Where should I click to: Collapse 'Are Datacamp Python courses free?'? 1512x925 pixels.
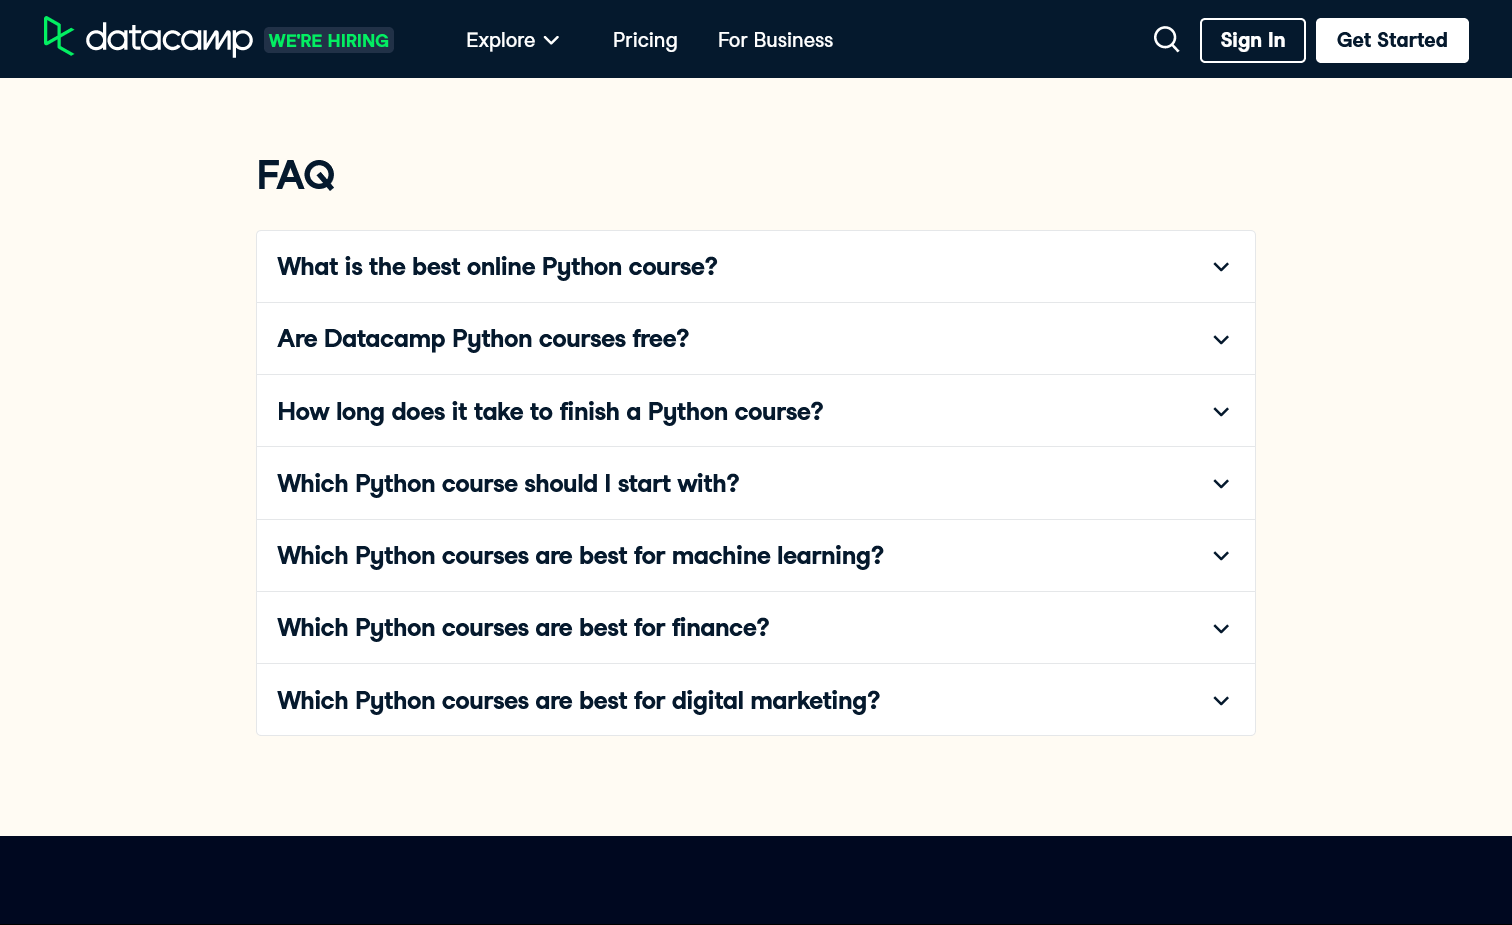[483, 339]
